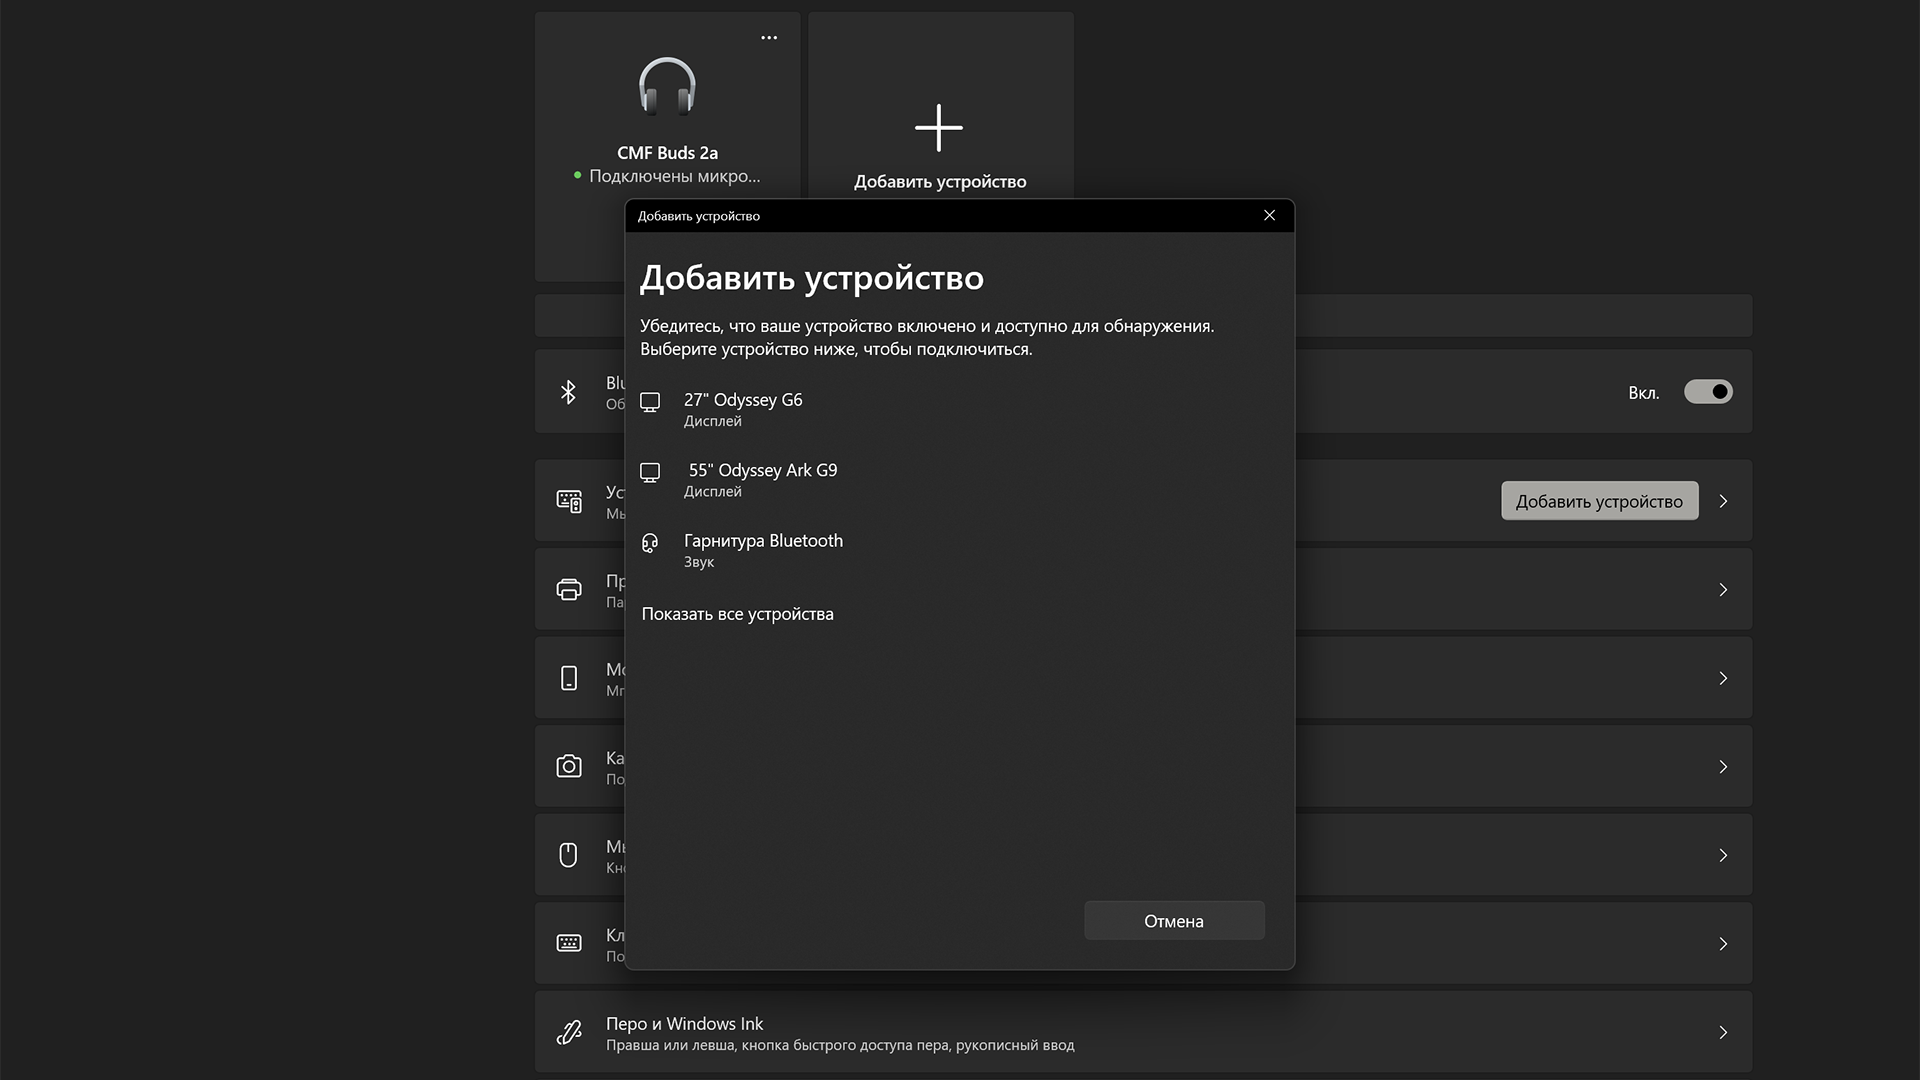Click the mouse icon in the devices list

(569, 855)
